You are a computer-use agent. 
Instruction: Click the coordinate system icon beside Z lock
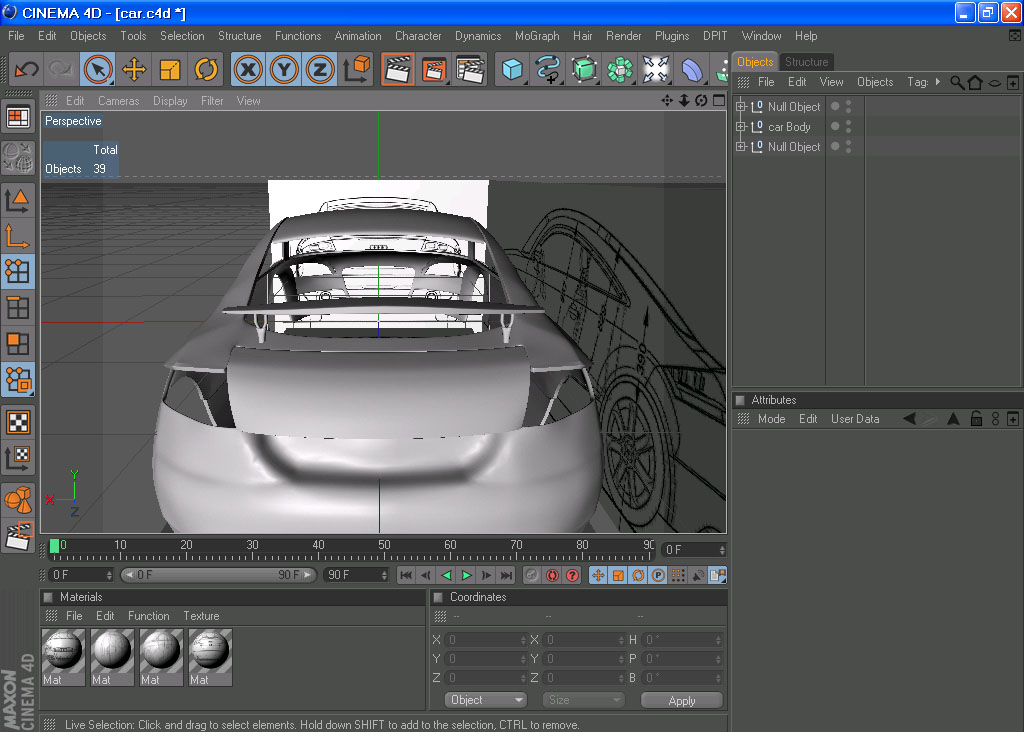pos(357,69)
